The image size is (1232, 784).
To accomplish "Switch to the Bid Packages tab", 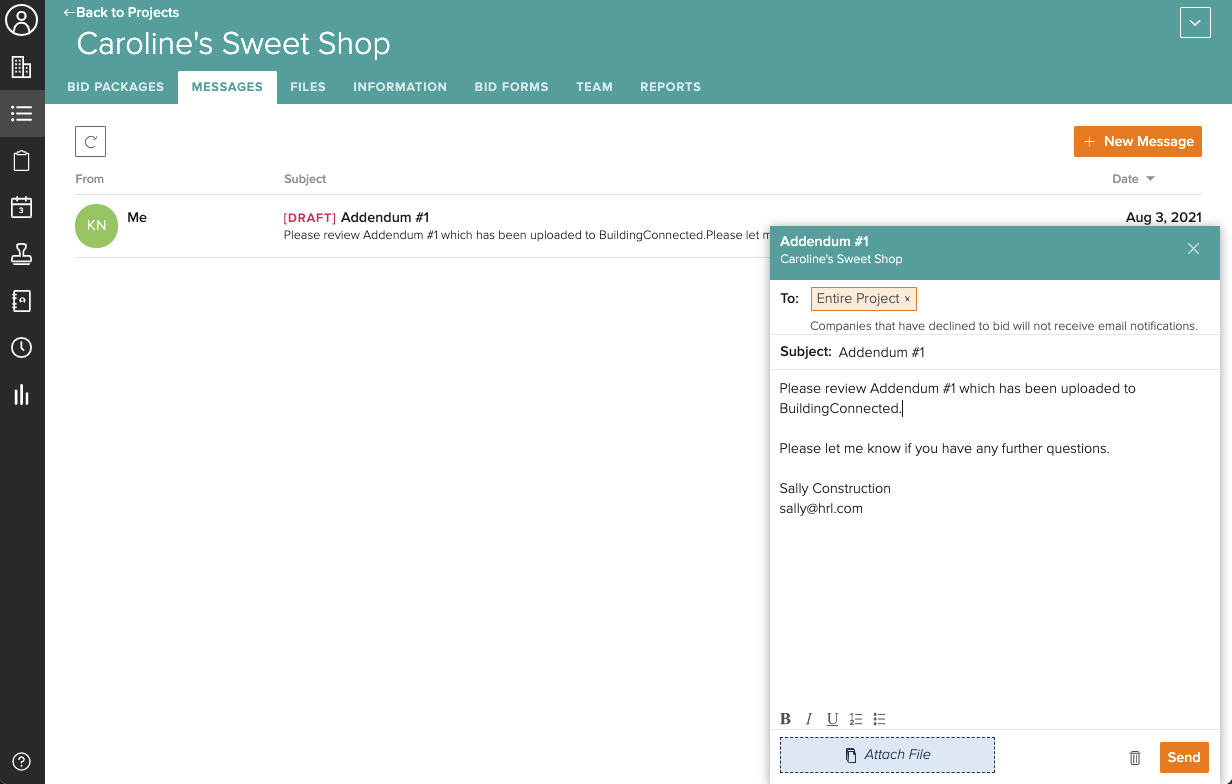I will point(115,87).
